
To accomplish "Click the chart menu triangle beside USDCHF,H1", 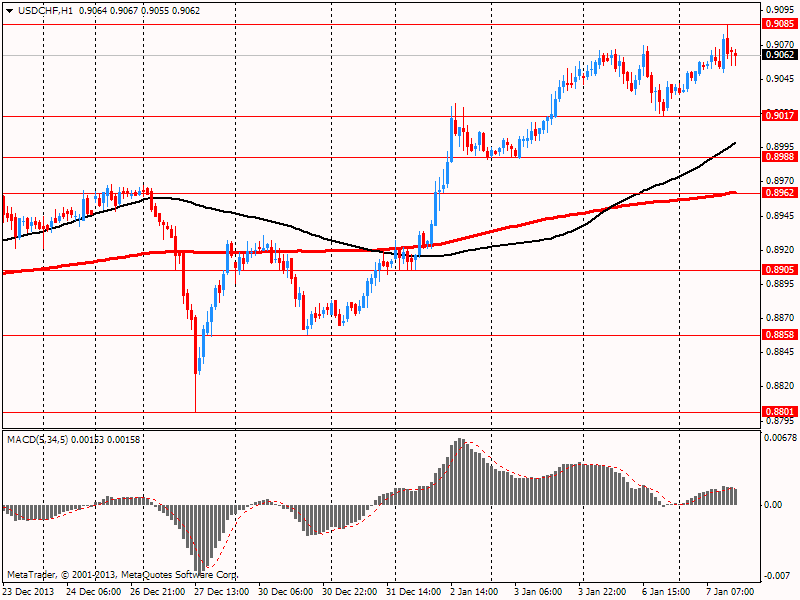I will tap(9, 10).
